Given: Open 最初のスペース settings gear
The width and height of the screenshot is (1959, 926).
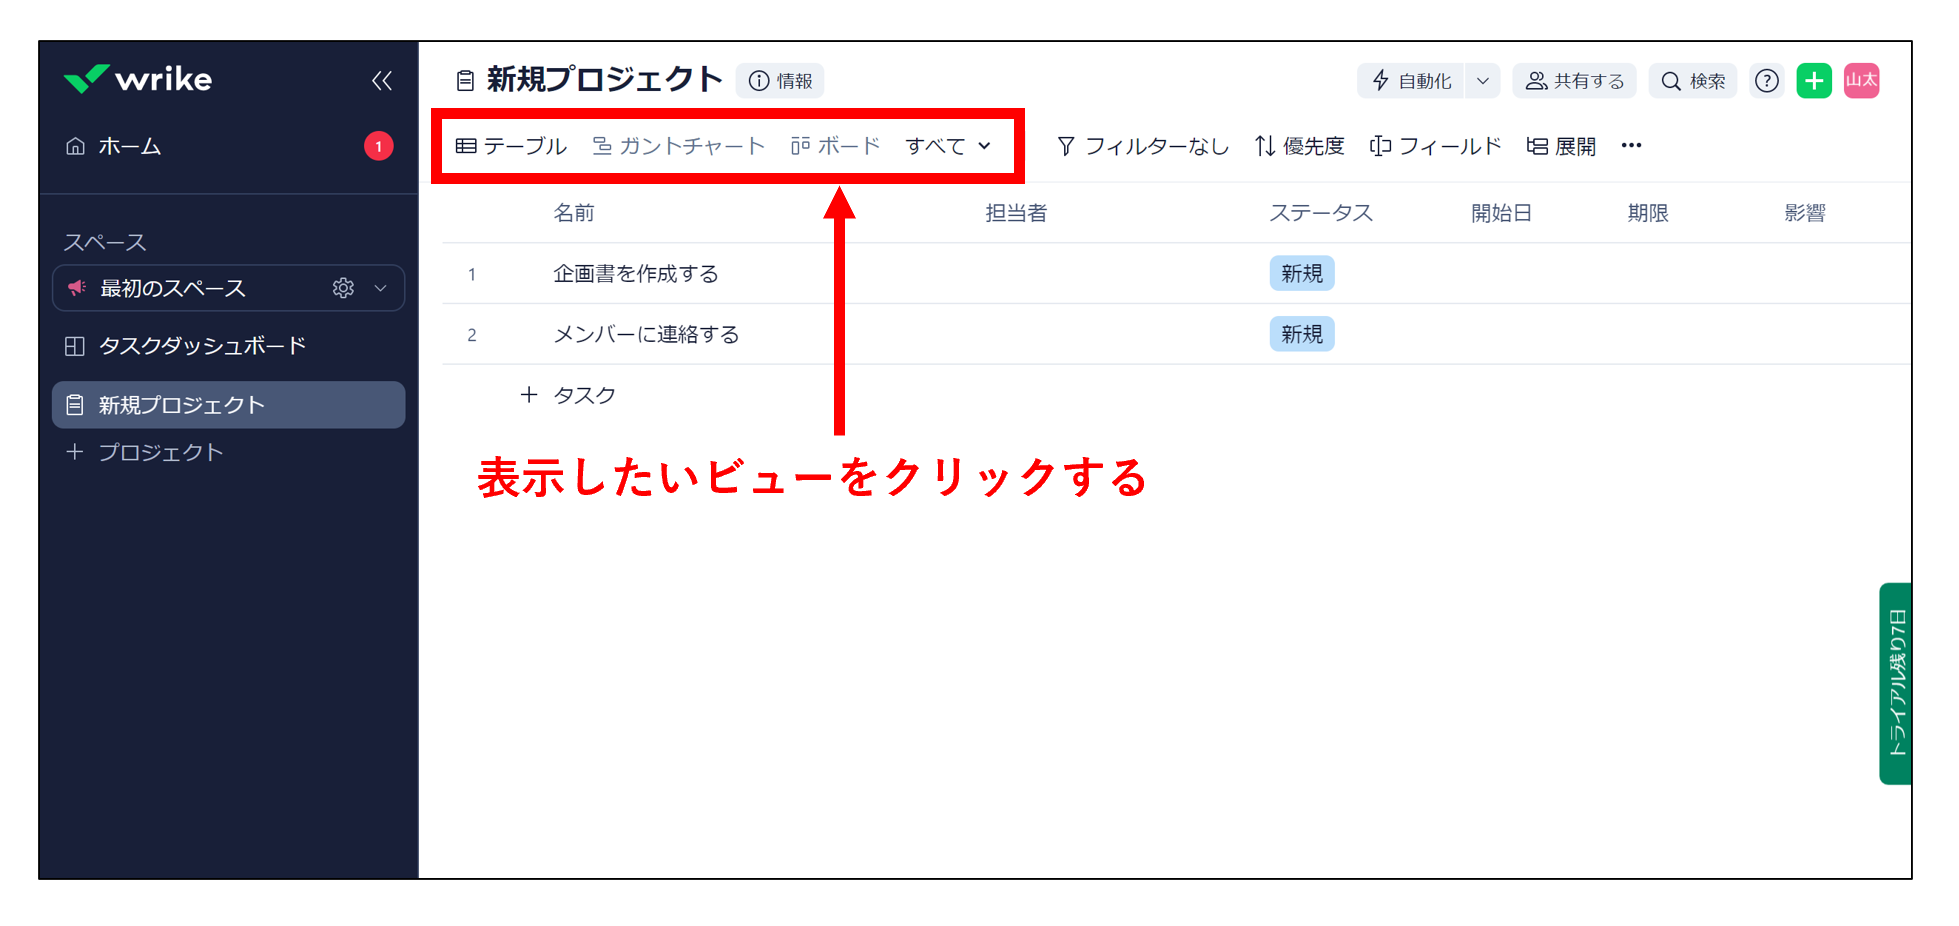Looking at the screenshot, I should pyautogui.click(x=343, y=288).
